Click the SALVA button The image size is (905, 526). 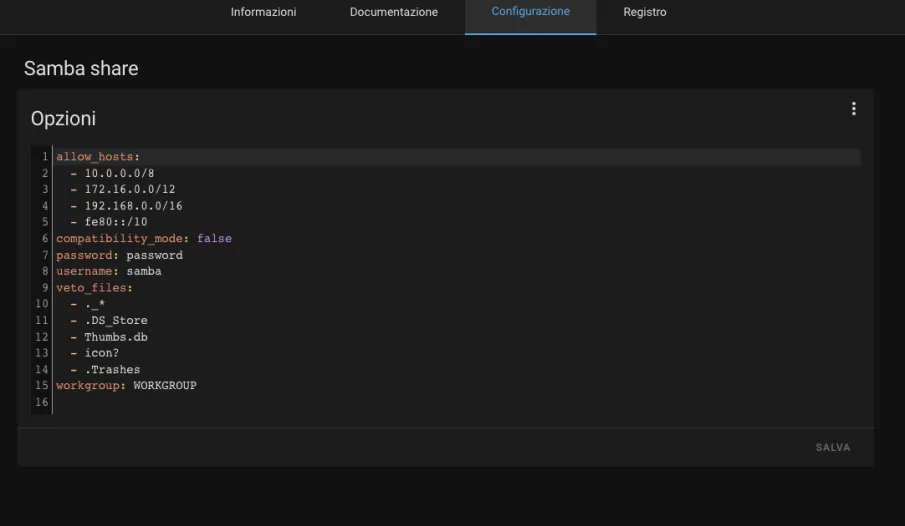(833, 447)
